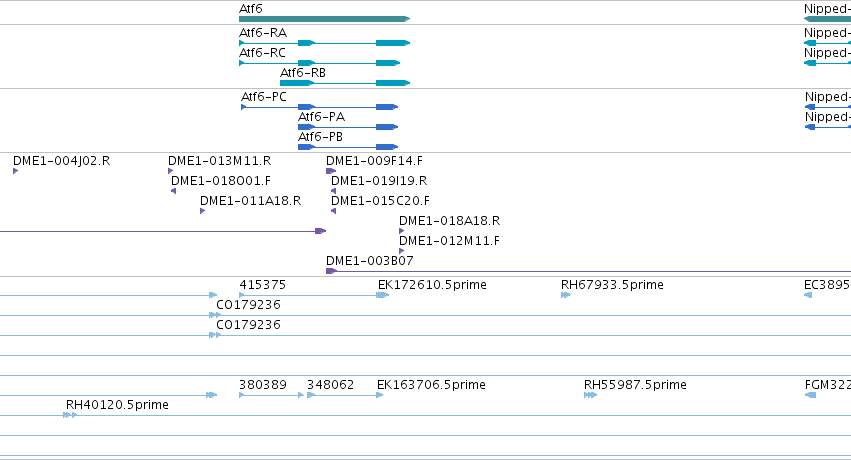This screenshot has width=851, height=460.
Task: Click the DME1-015C20.F label
Action: [380, 201]
